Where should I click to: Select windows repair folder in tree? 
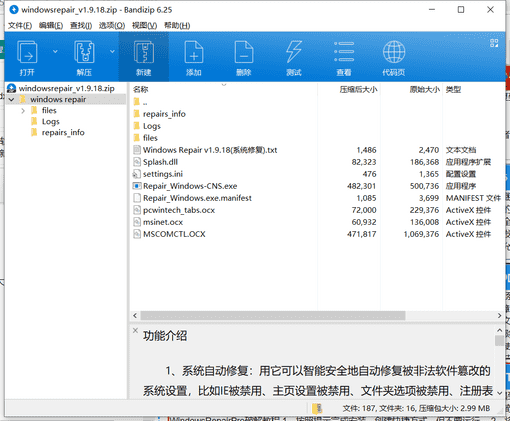pos(58,99)
